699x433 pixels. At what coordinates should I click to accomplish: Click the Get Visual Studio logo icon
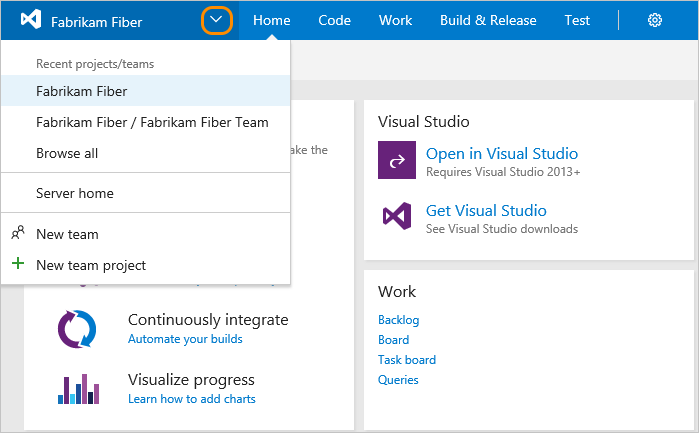(397, 217)
